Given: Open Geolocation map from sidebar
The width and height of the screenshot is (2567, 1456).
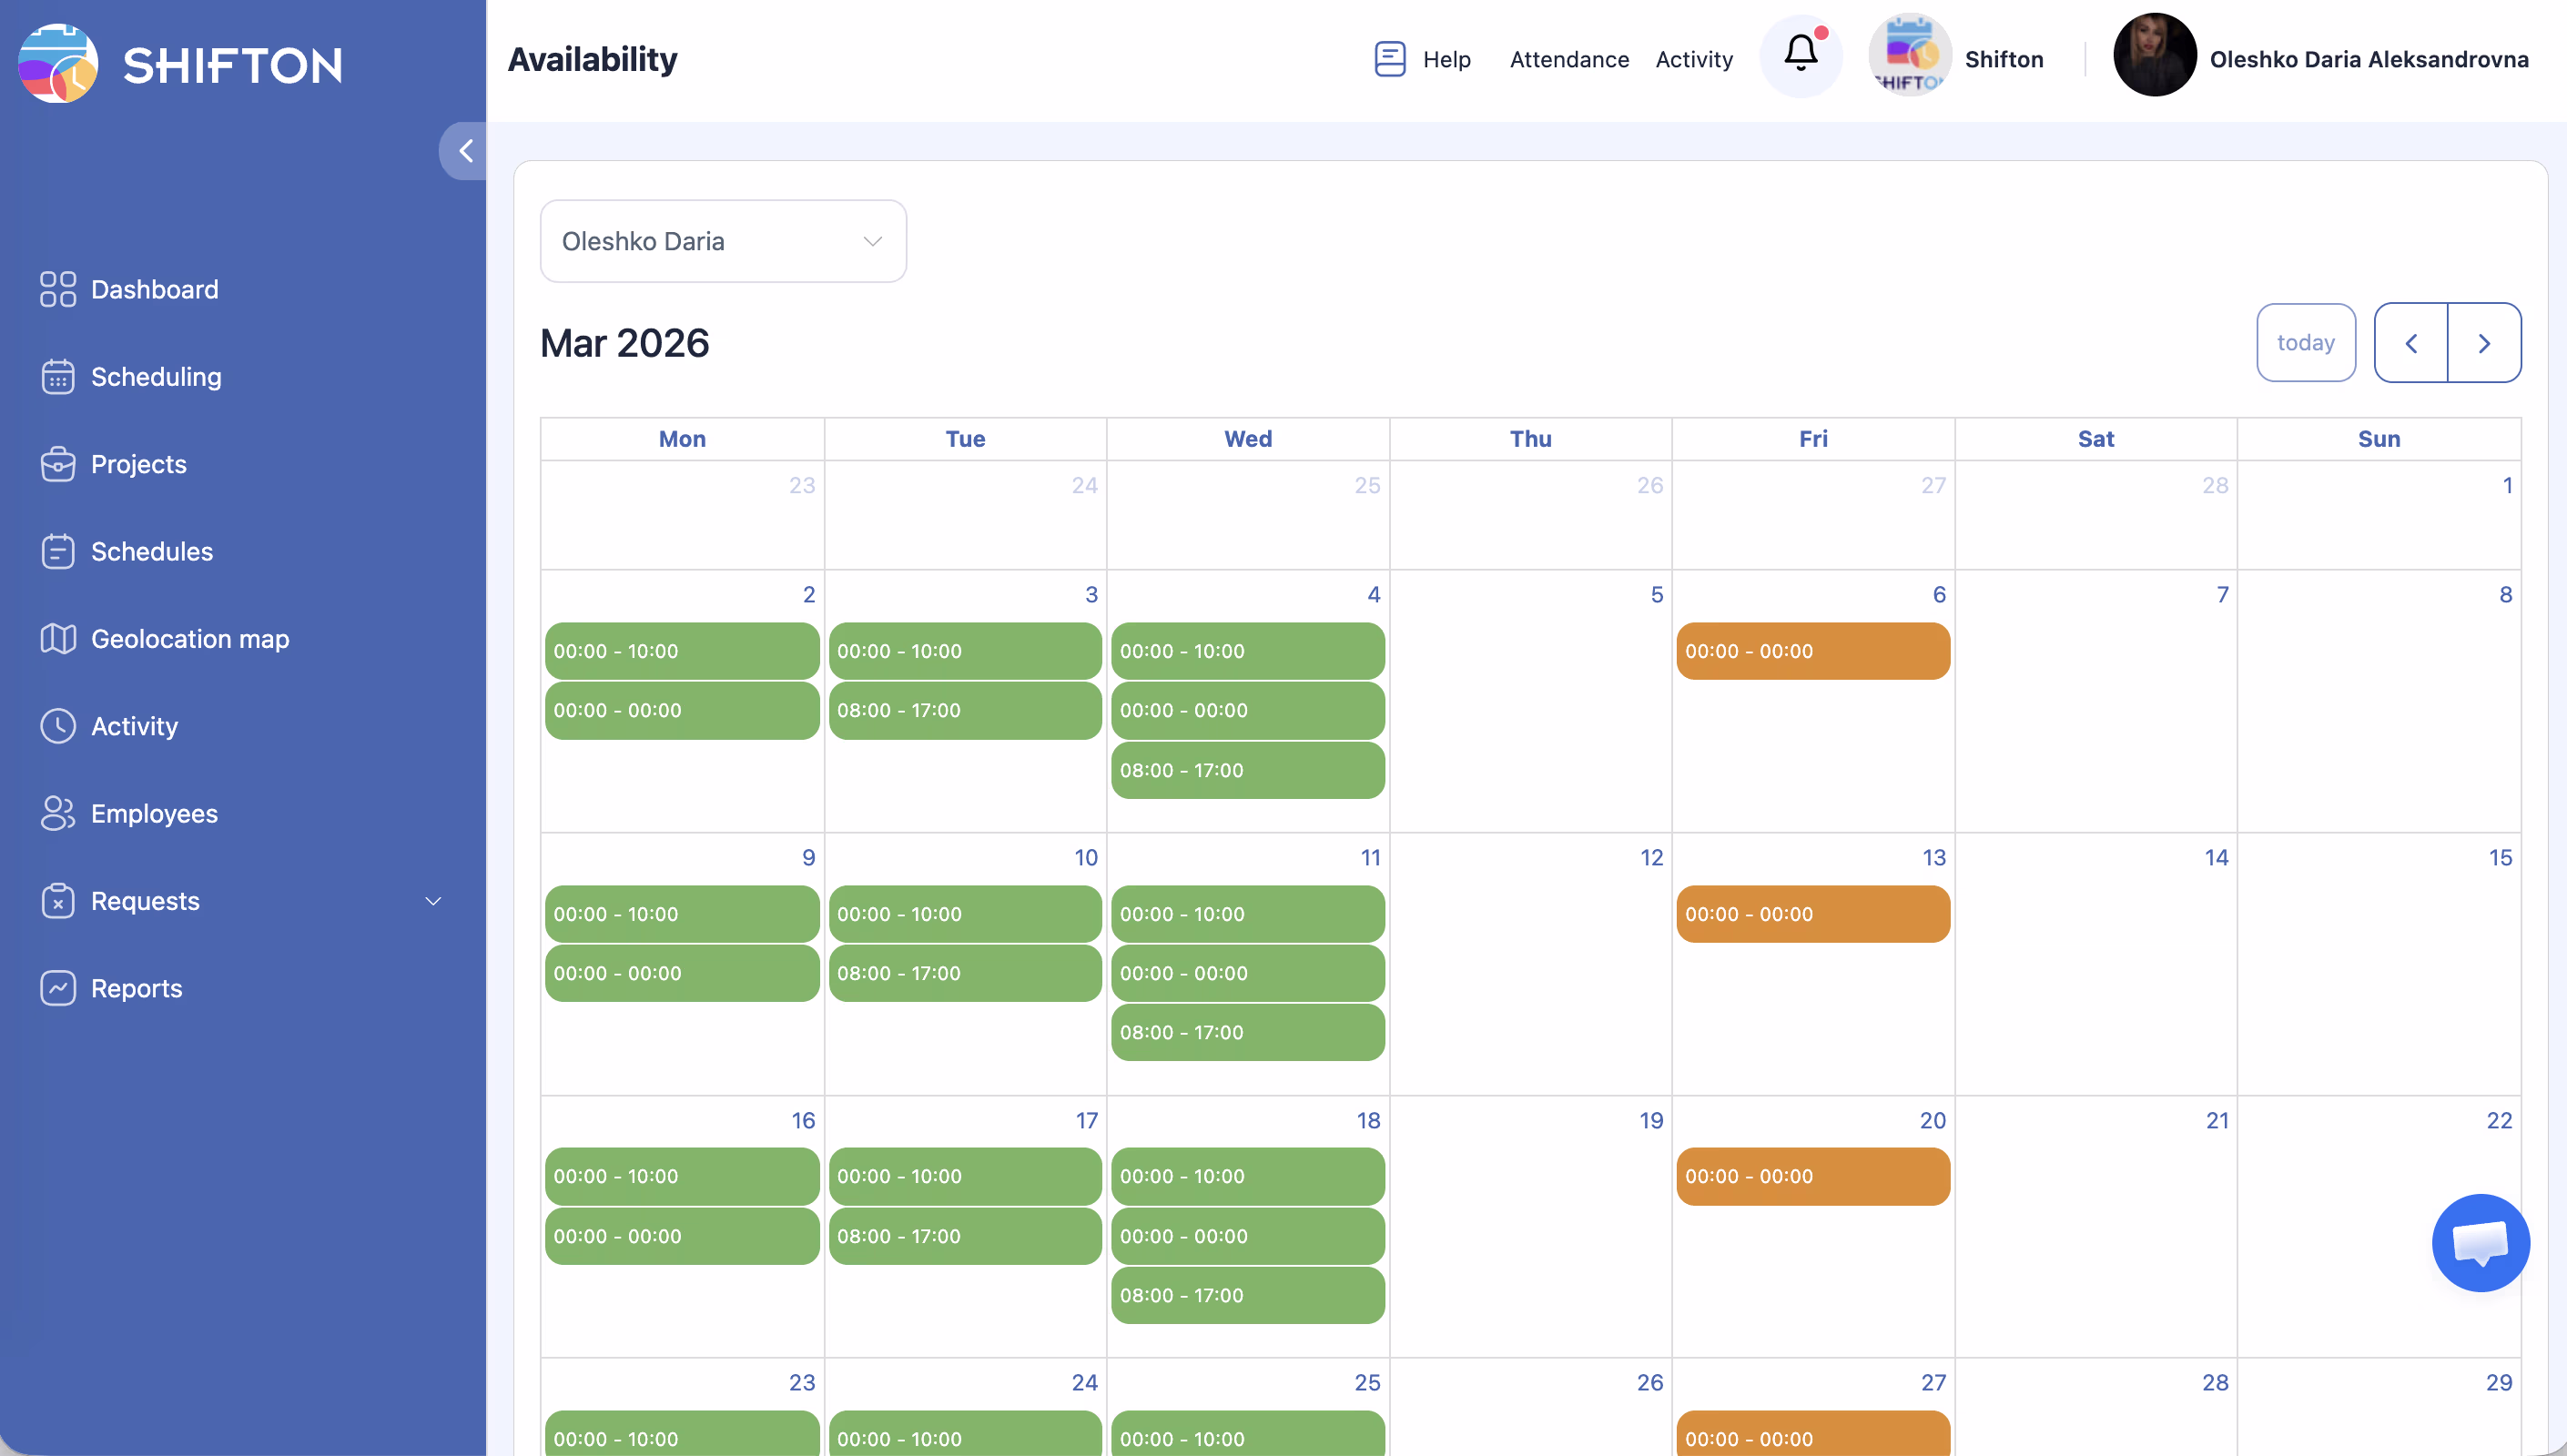Looking at the screenshot, I should tap(189, 639).
